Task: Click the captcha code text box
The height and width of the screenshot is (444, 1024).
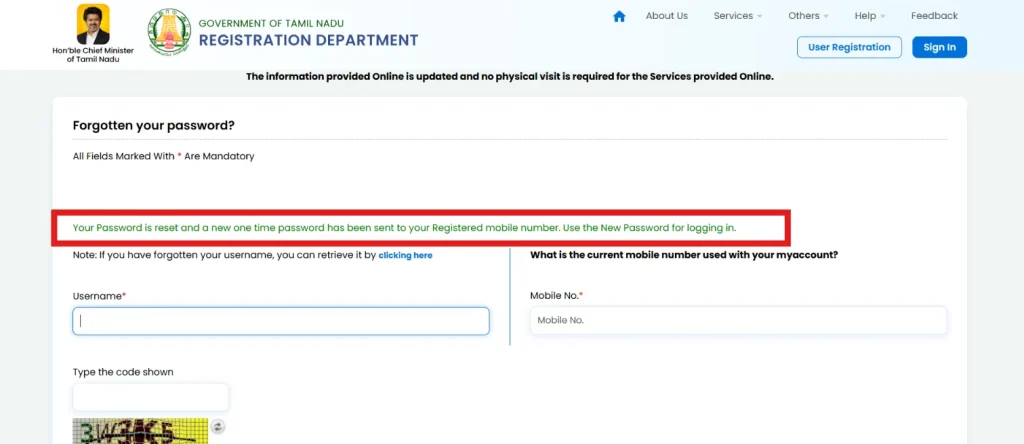Action: point(151,397)
